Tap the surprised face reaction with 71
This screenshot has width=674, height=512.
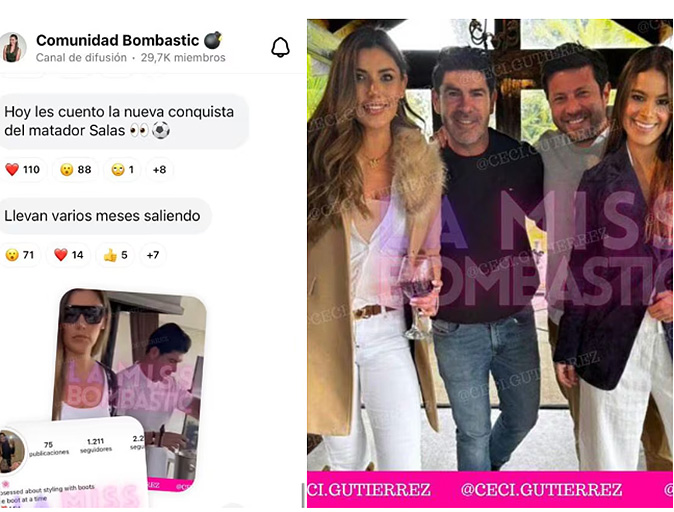20,255
